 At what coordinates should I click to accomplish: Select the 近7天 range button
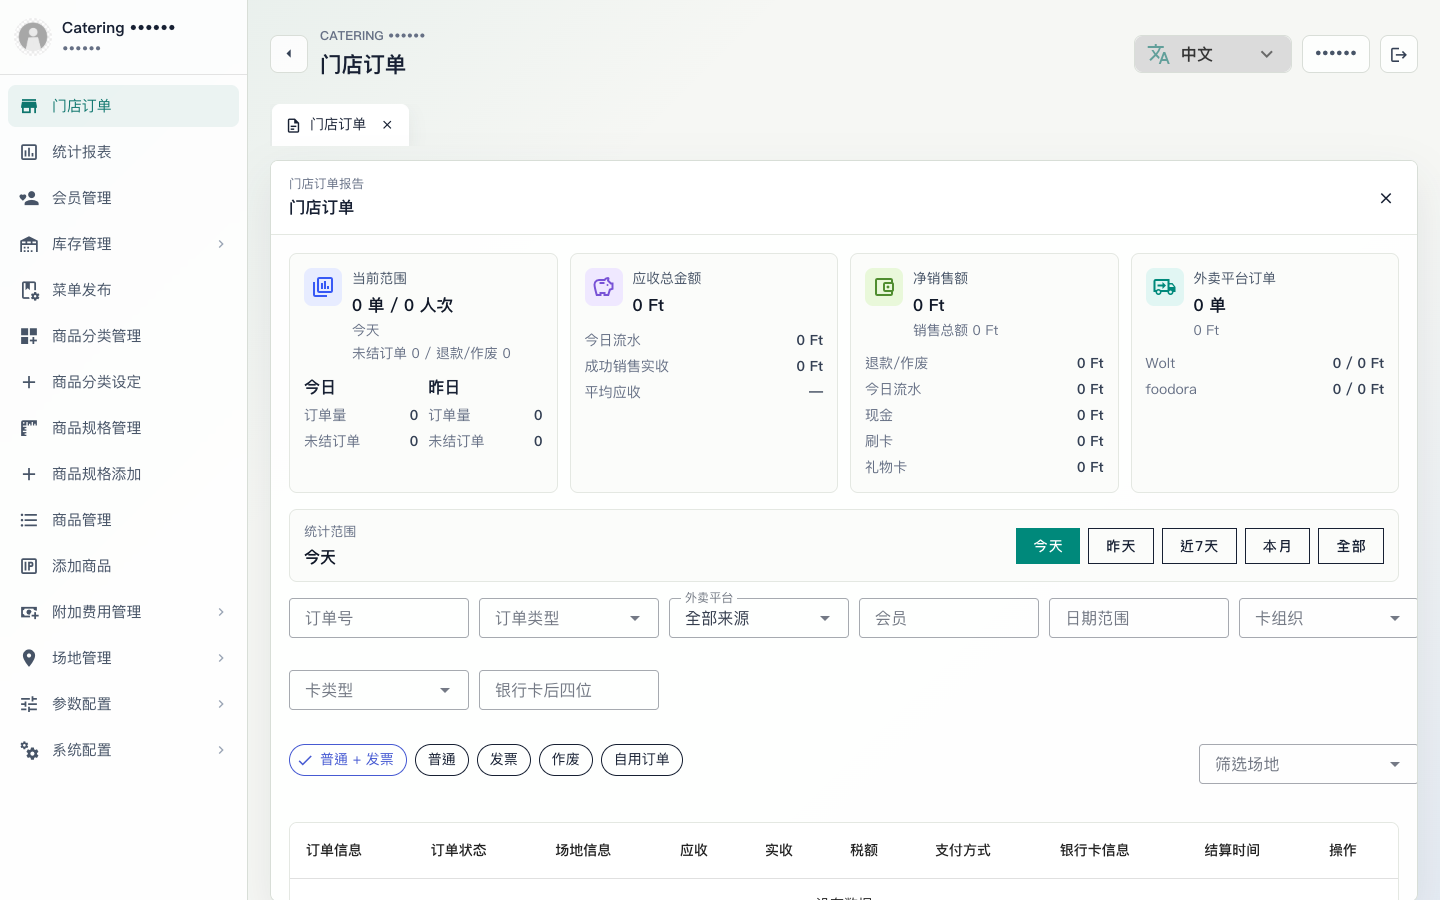coord(1199,546)
